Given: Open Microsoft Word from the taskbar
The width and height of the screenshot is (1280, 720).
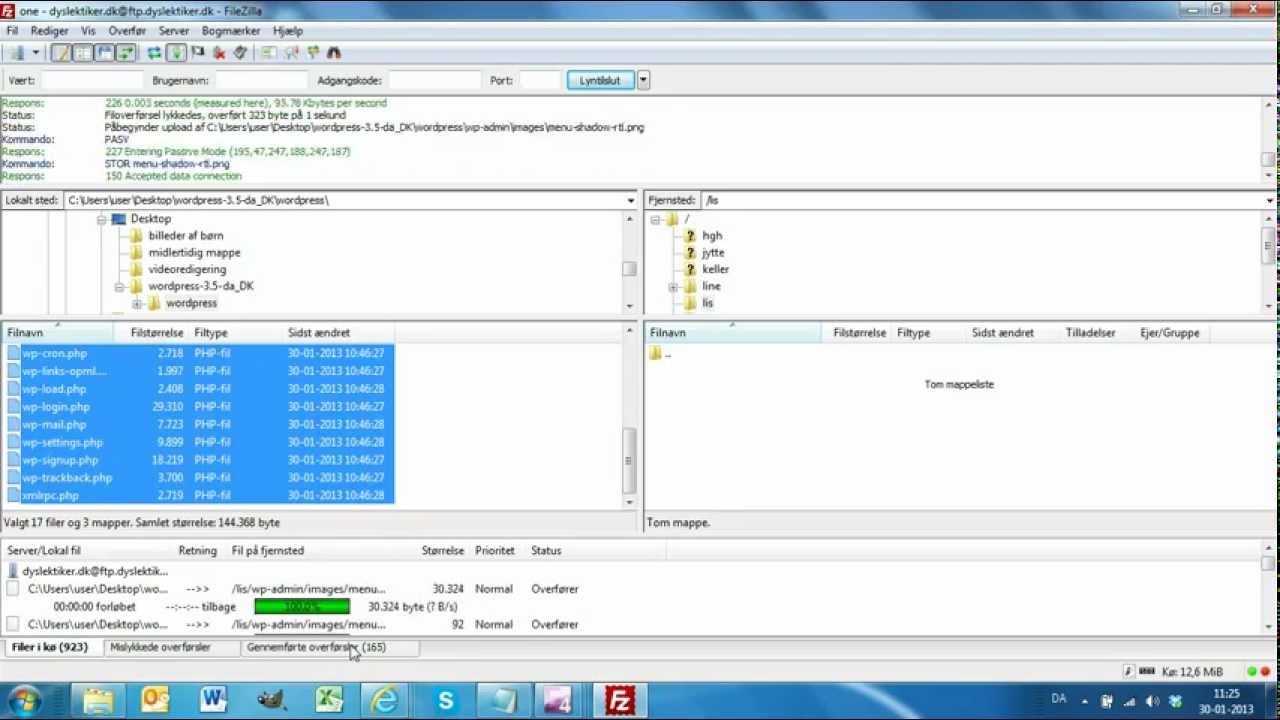Looking at the screenshot, I should 212,698.
